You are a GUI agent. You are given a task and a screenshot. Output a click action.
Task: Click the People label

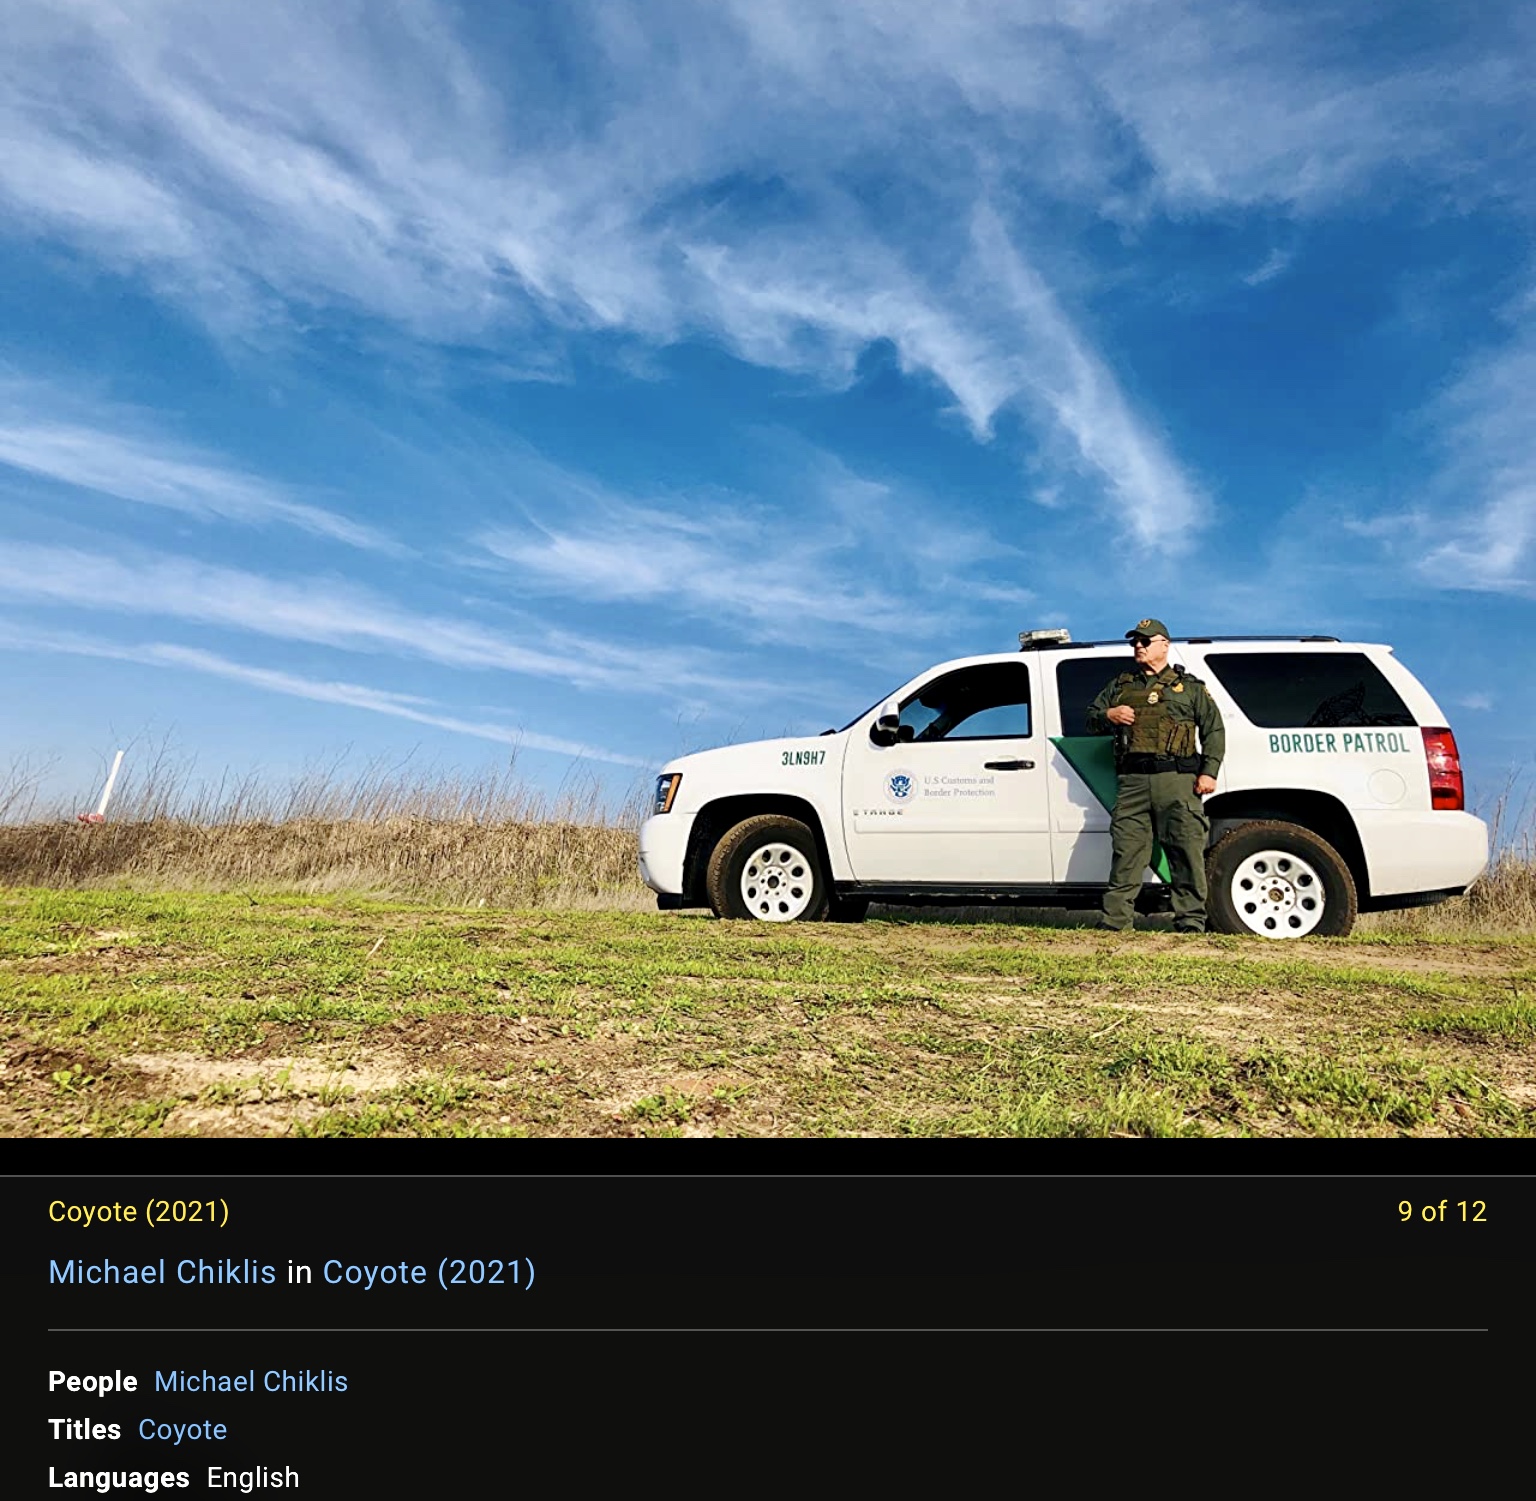[93, 1381]
